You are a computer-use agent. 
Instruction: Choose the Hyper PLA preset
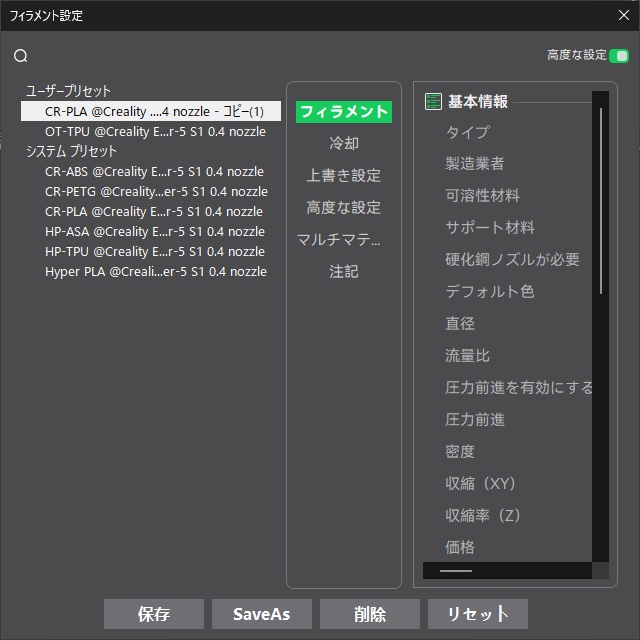[155, 271]
